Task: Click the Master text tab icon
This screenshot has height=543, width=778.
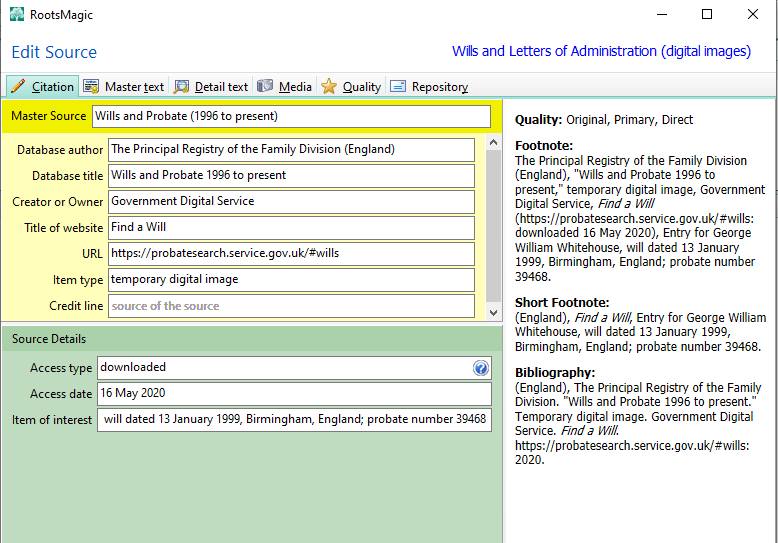Action: coord(91,86)
